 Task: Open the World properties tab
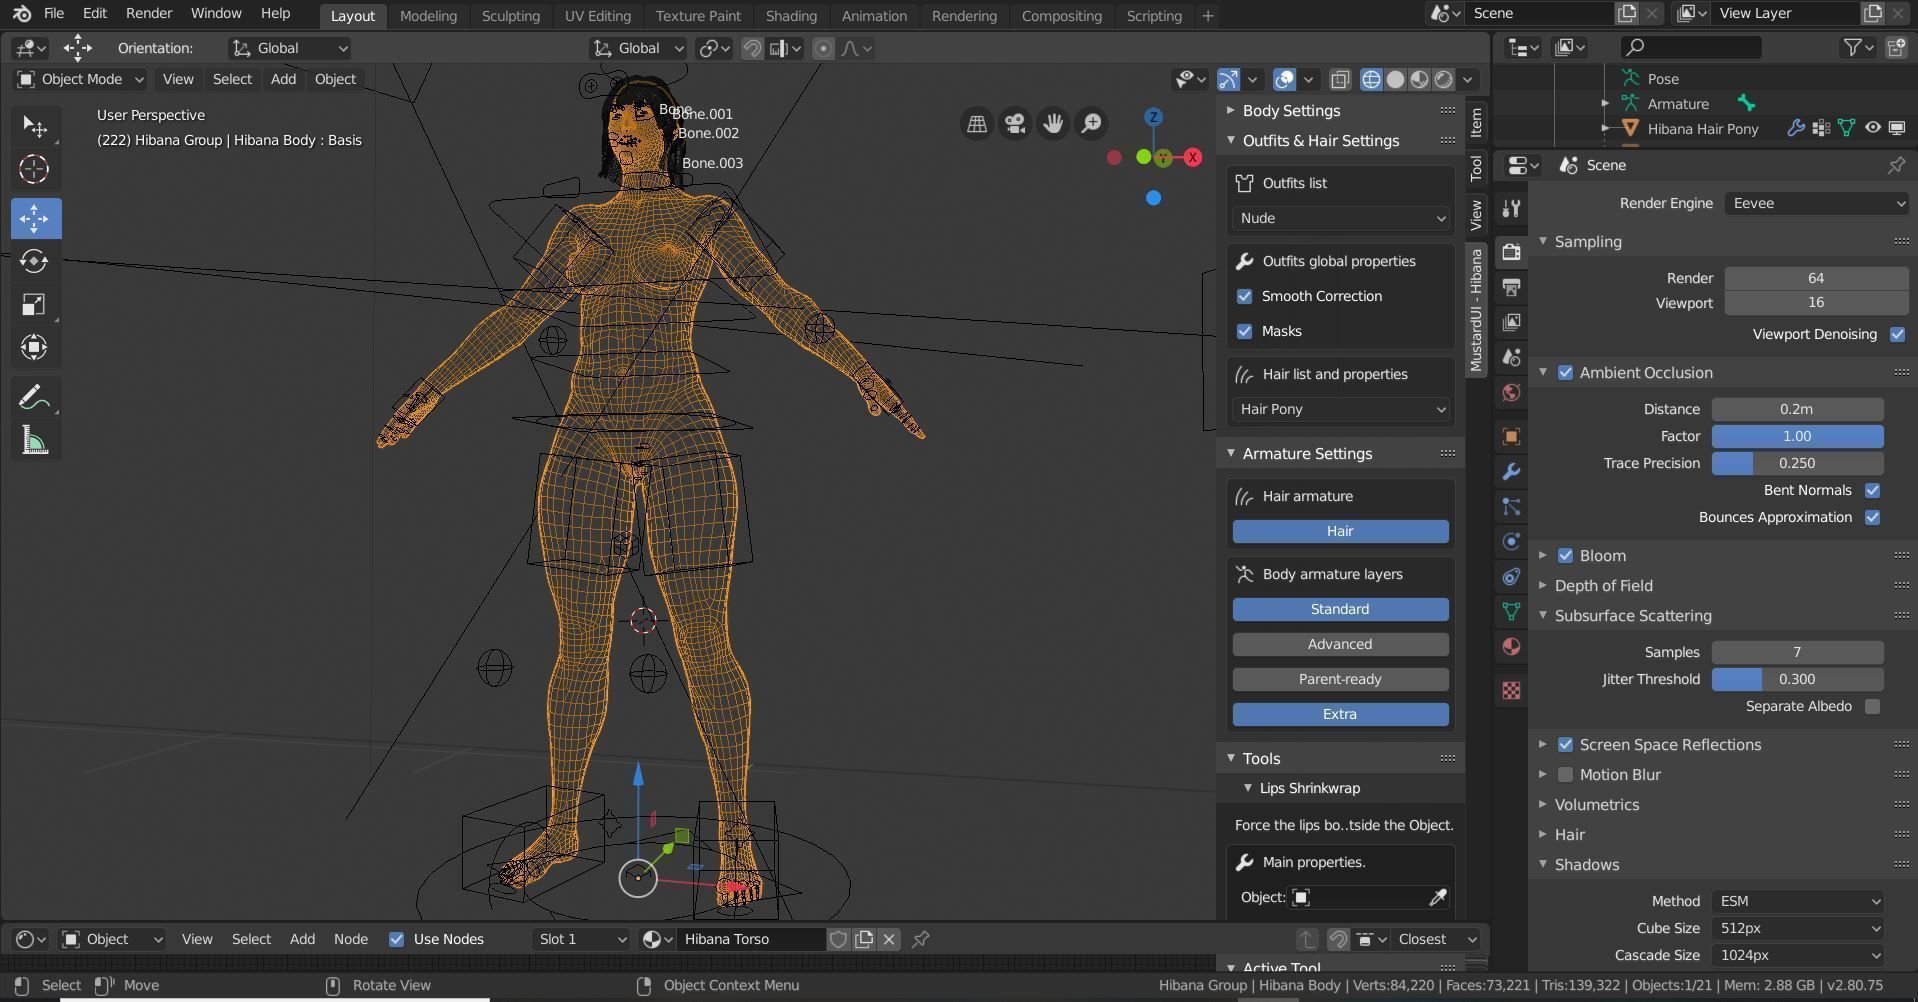click(1511, 392)
